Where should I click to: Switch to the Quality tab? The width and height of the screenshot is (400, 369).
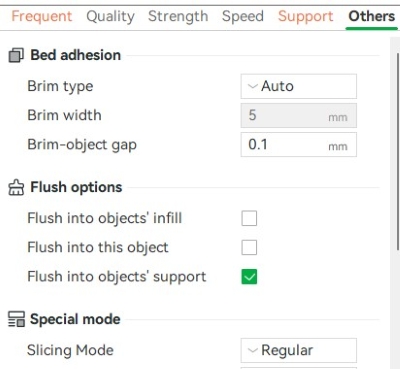[110, 16]
